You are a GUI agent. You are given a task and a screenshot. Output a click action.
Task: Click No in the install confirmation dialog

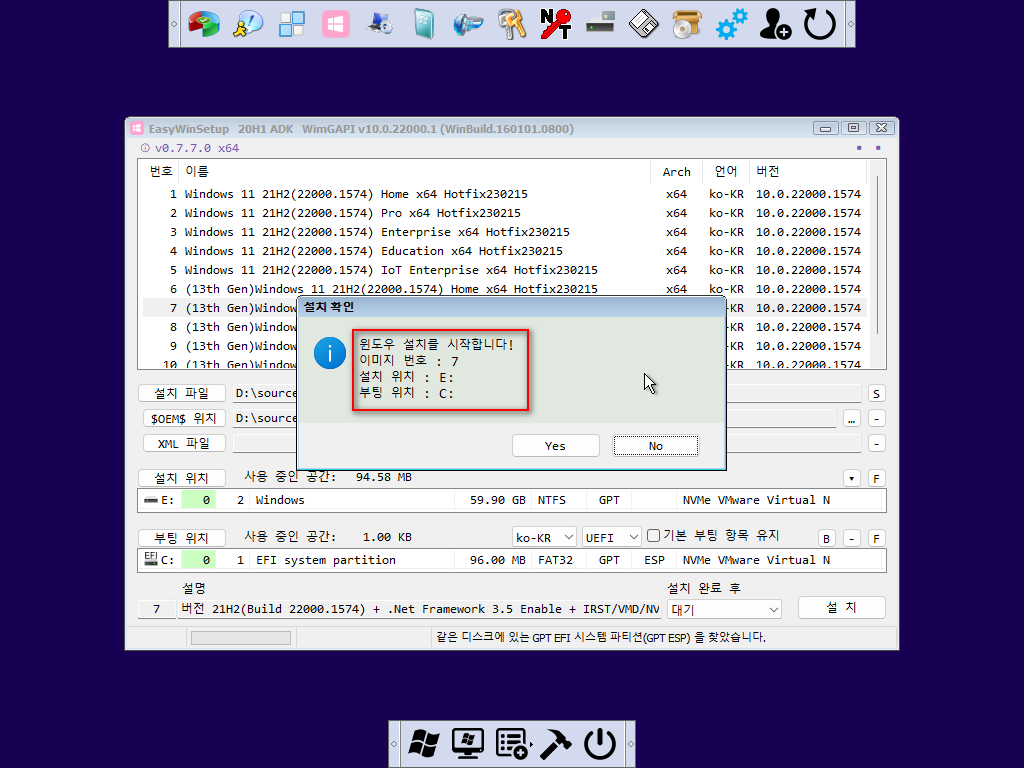point(656,446)
